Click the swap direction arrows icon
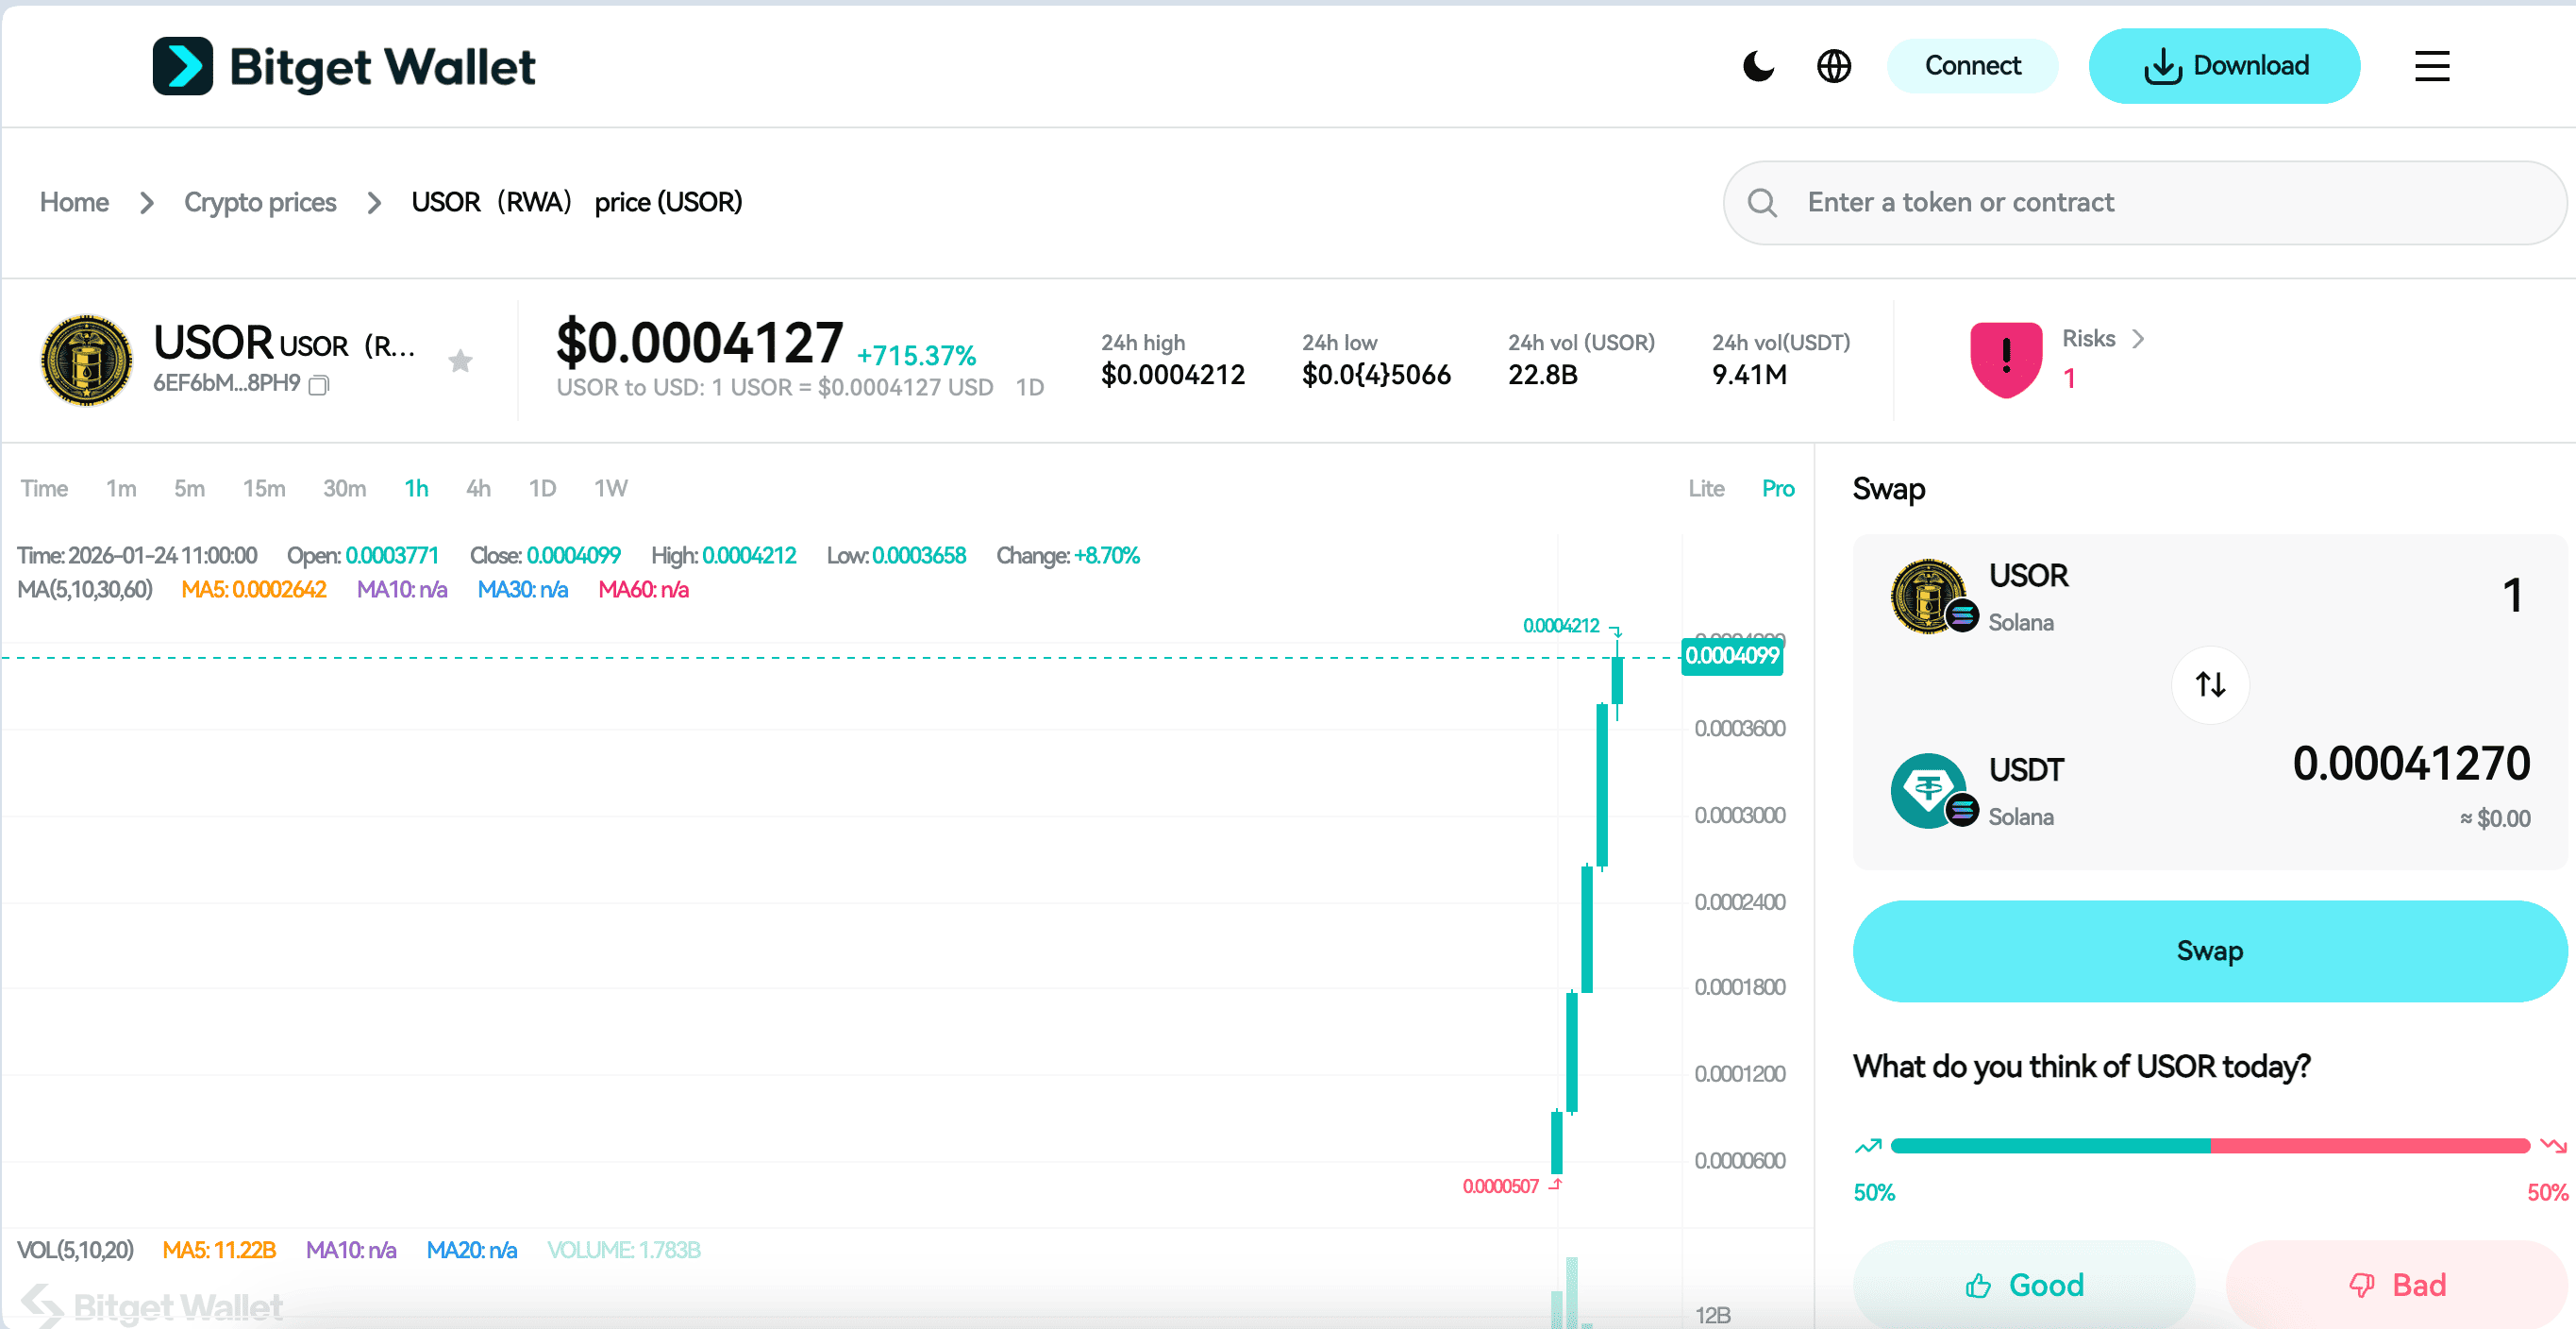This screenshot has width=2576, height=1329. coord(2210,685)
